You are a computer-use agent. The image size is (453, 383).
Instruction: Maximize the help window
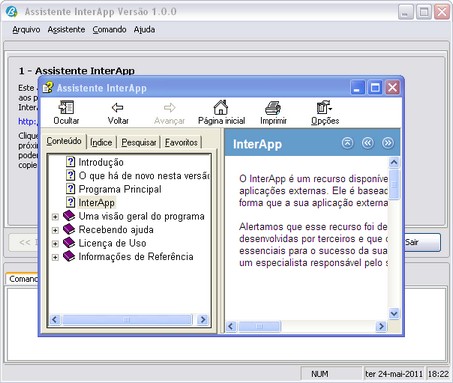tap(375, 88)
